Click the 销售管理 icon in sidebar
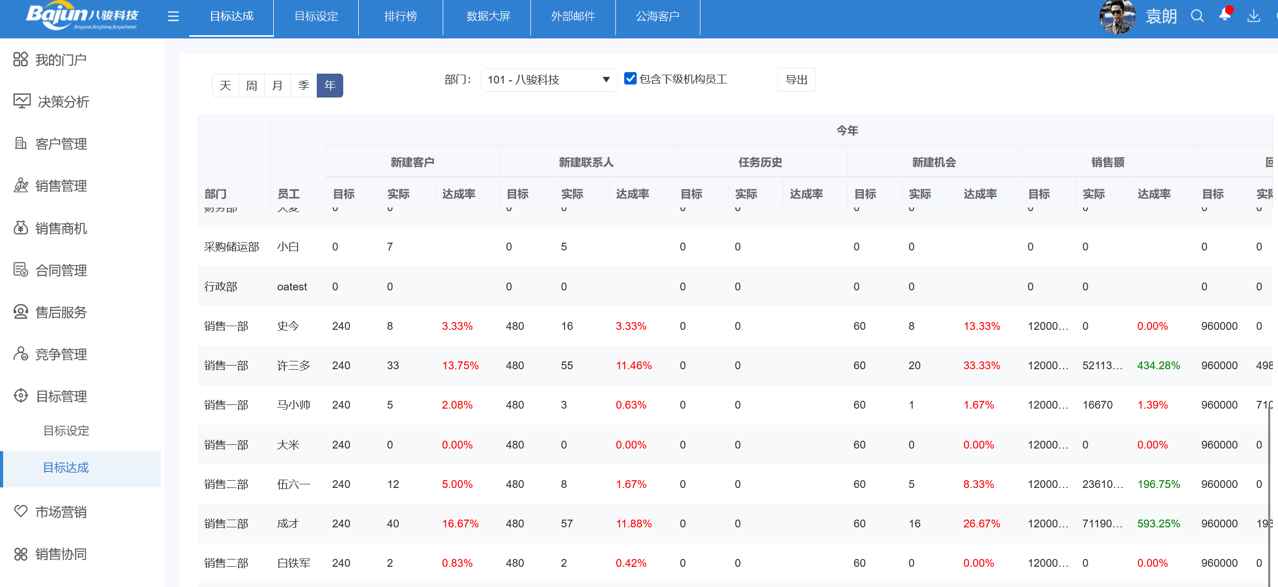 pyautogui.click(x=21, y=185)
